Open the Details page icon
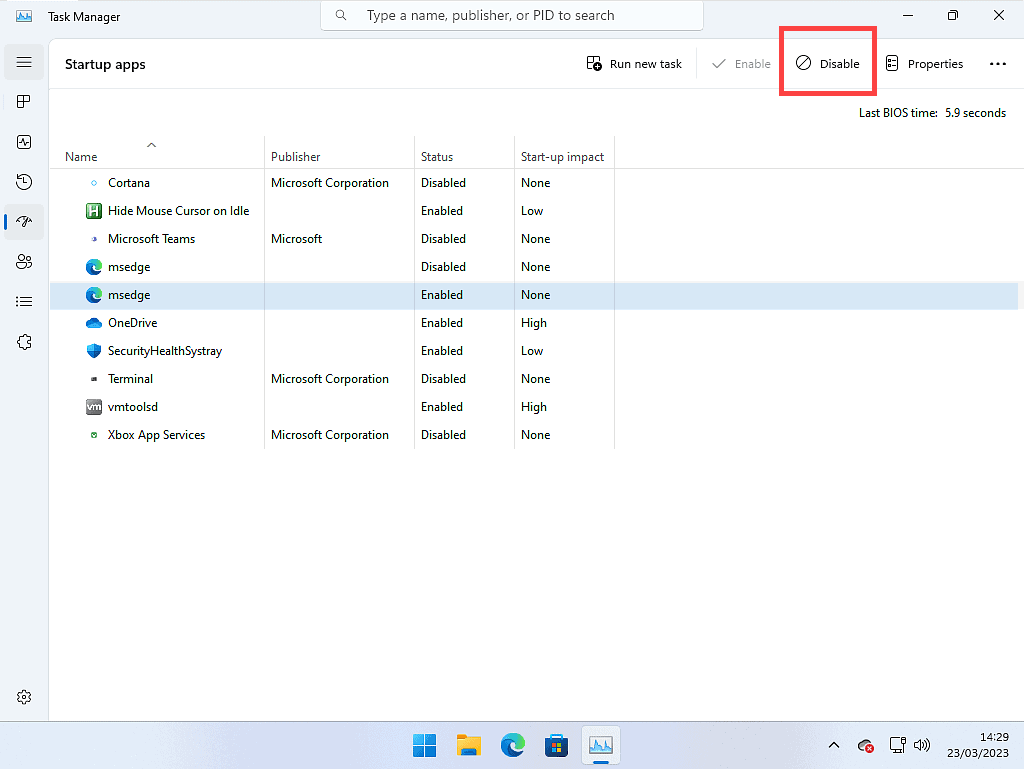This screenshot has width=1024, height=769. coord(24,302)
